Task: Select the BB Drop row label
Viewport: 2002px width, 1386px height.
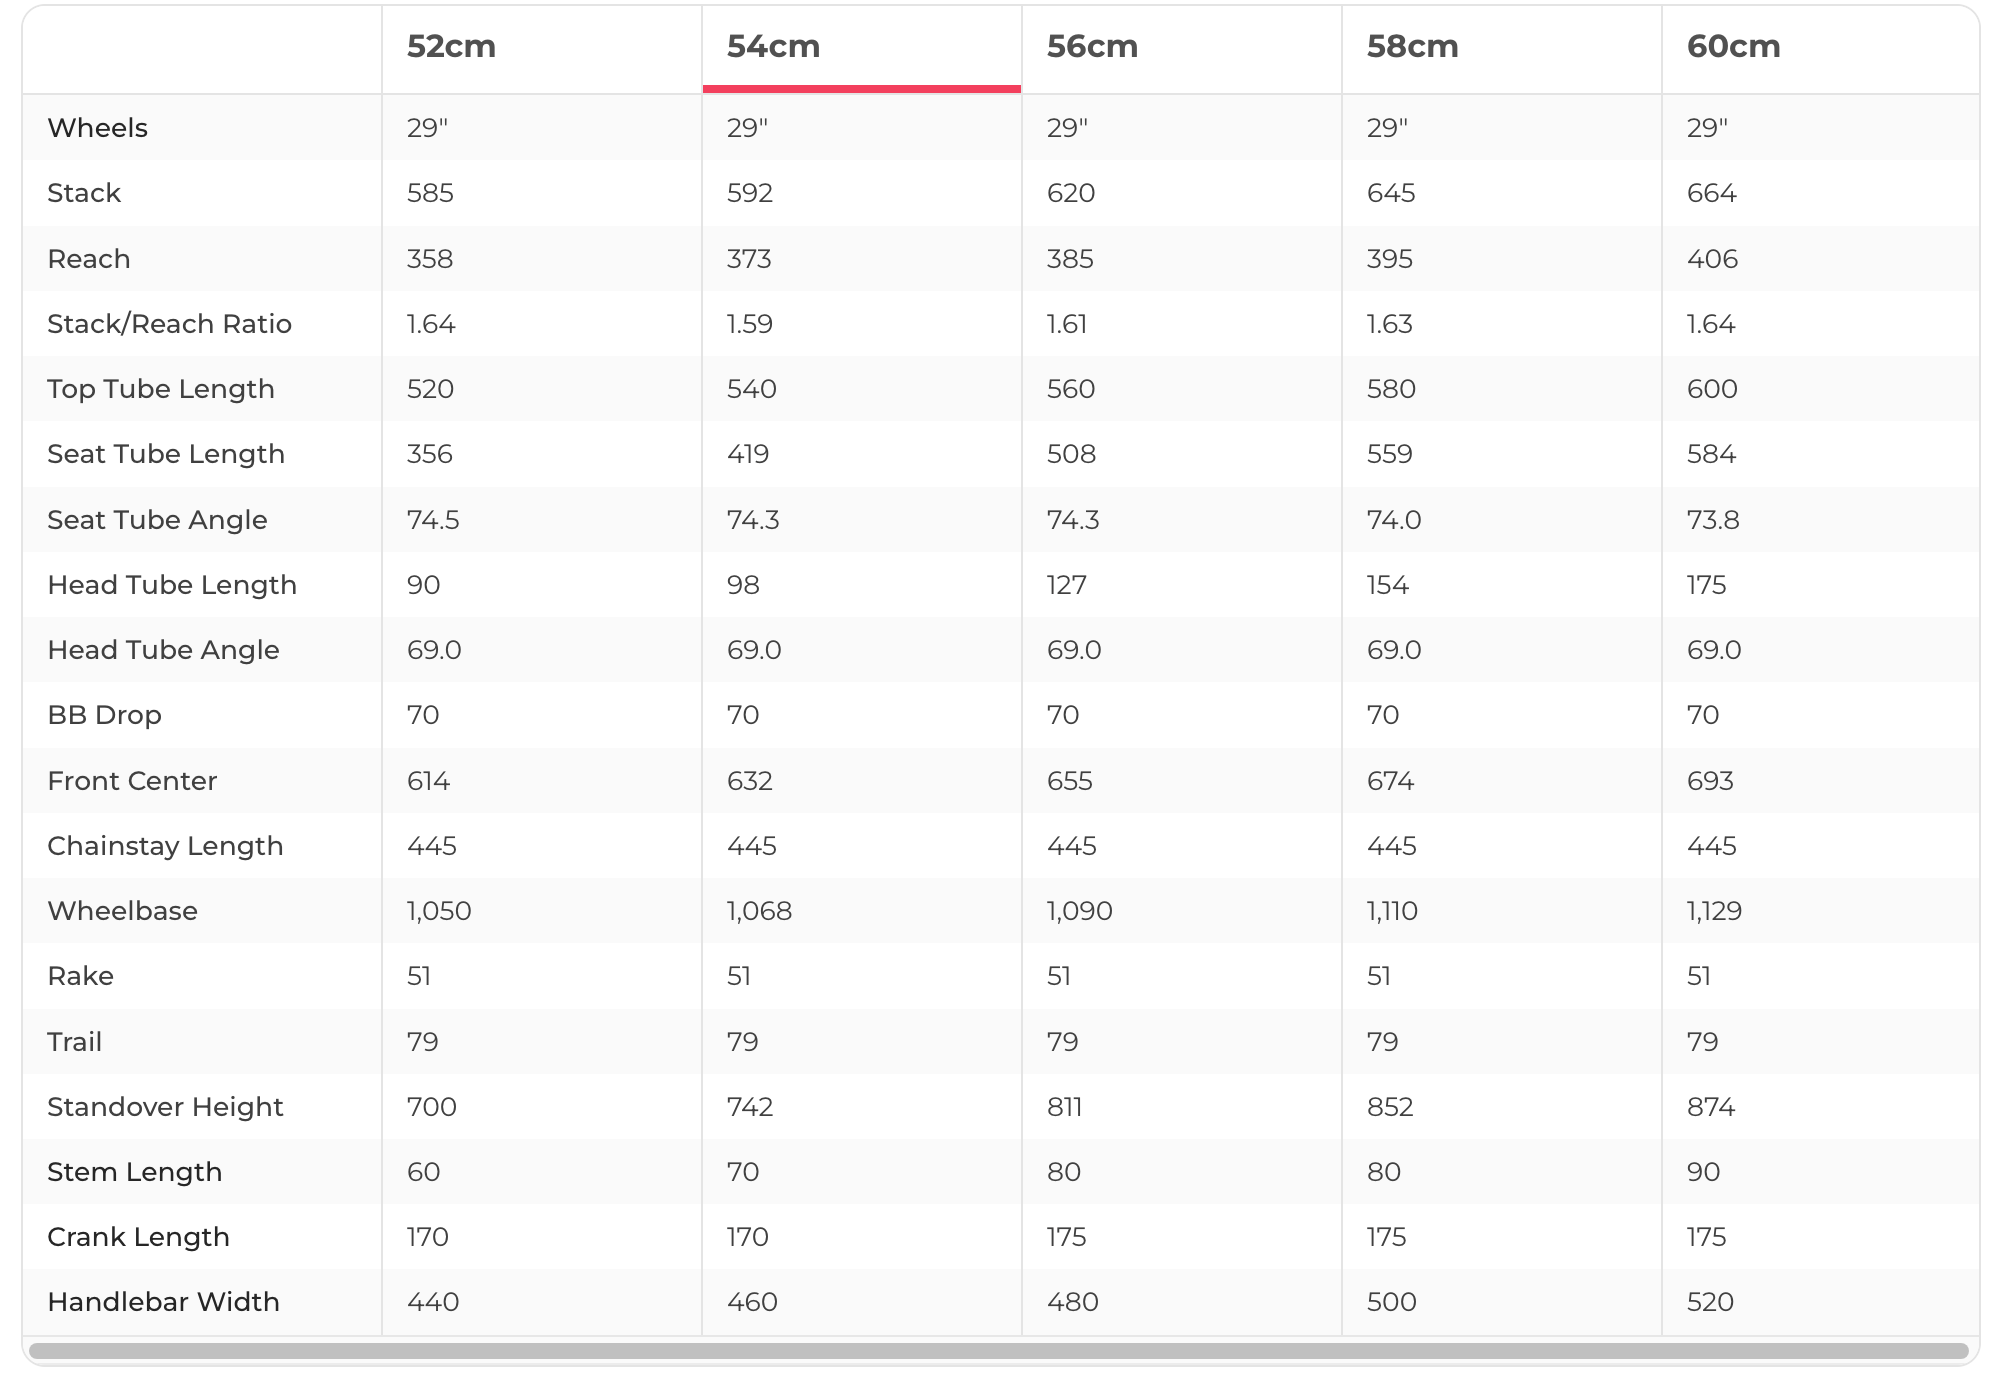Action: (x=104, y=715)
